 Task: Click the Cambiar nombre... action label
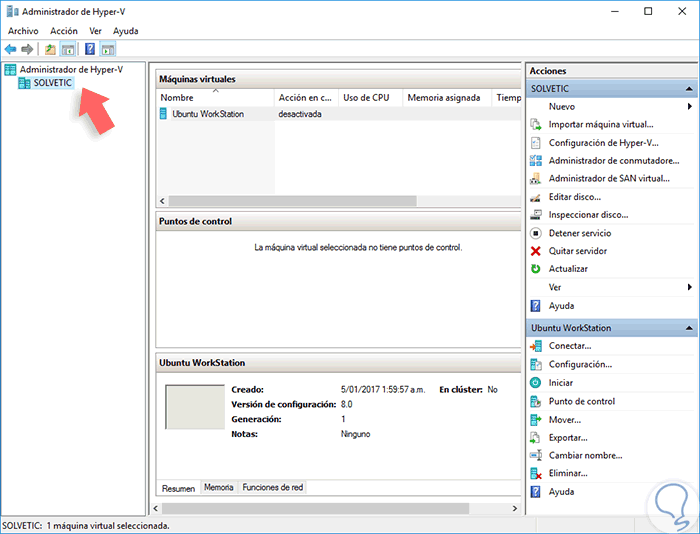tap(585, 455)
